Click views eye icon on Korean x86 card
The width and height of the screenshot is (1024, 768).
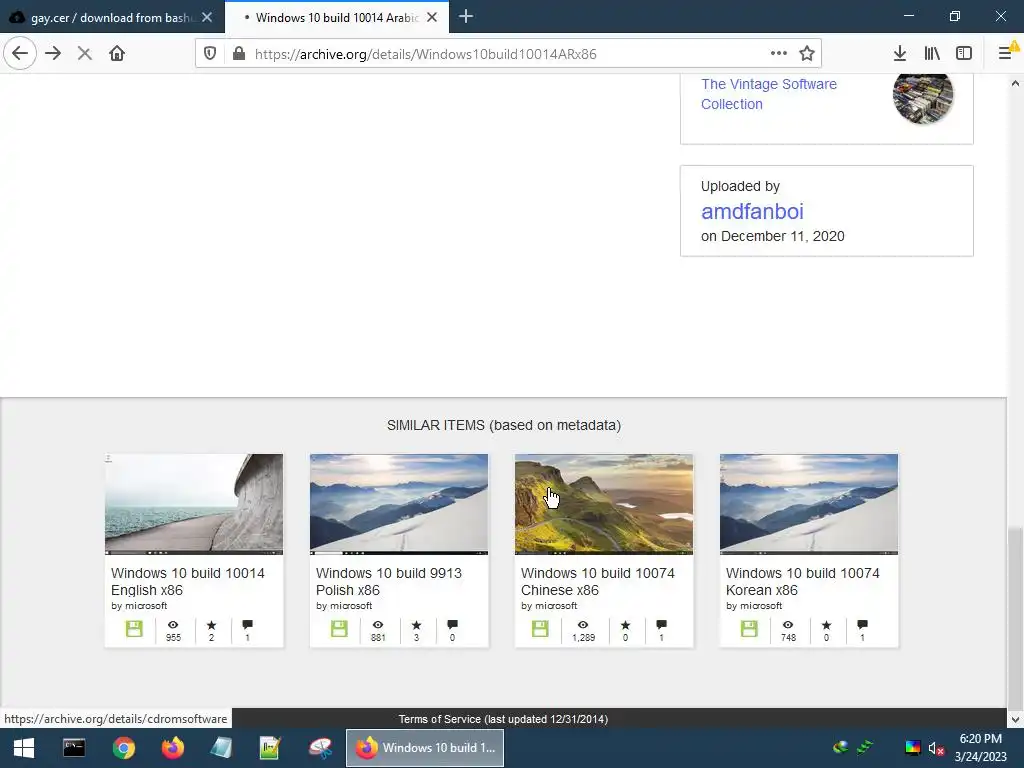point(788,625)
